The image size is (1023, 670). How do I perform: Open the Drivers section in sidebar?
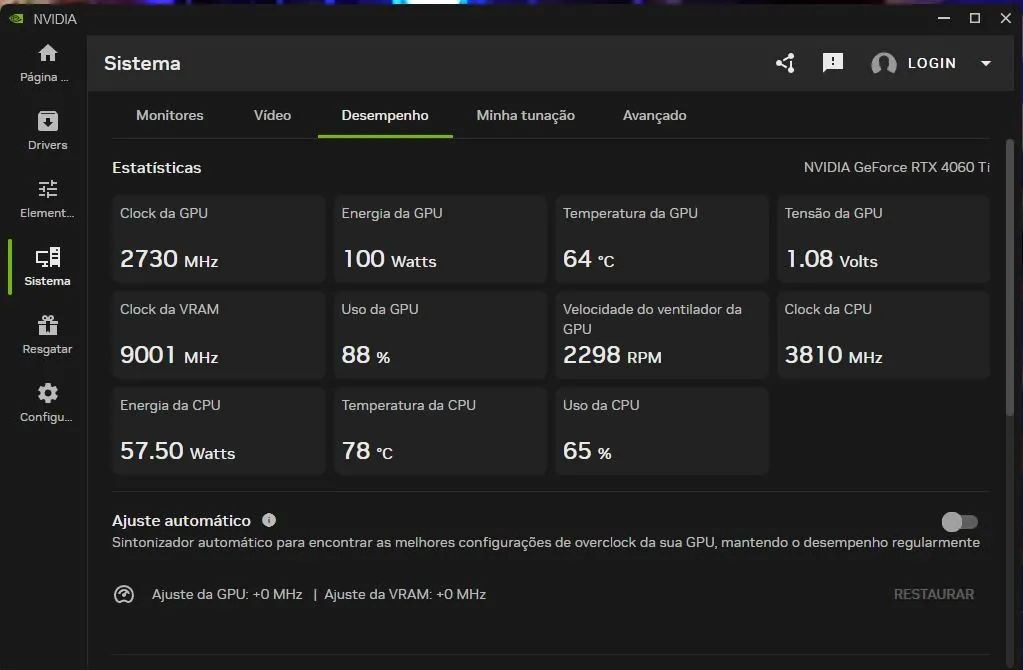[47, 131]
